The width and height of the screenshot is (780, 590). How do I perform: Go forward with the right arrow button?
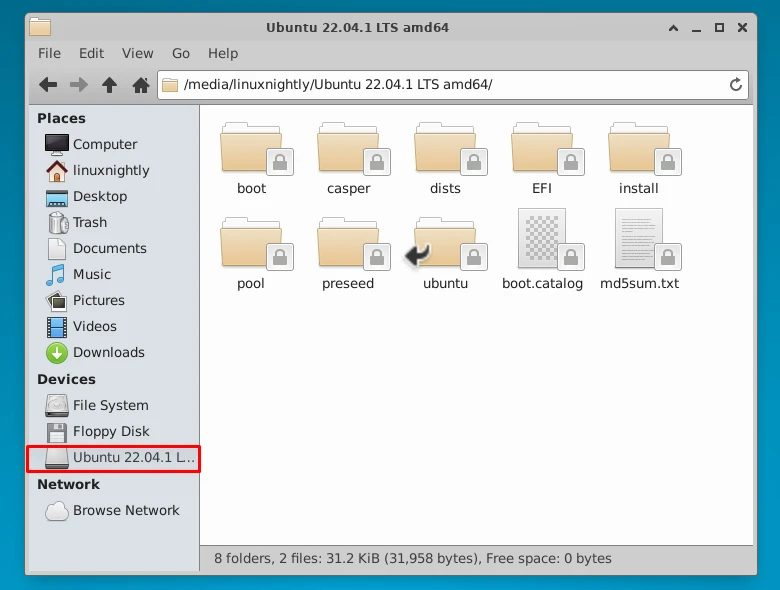[x=79, y=85]
